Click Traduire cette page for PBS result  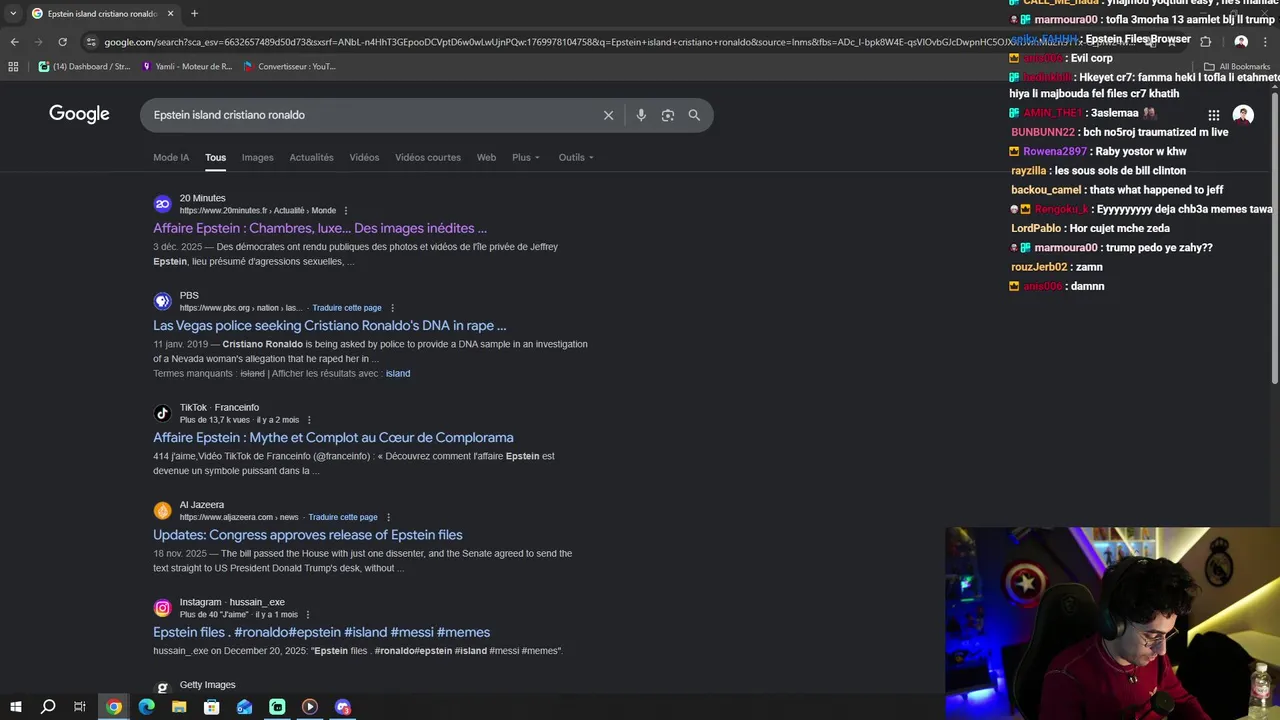pyautogui.click(x=347, y=308)
